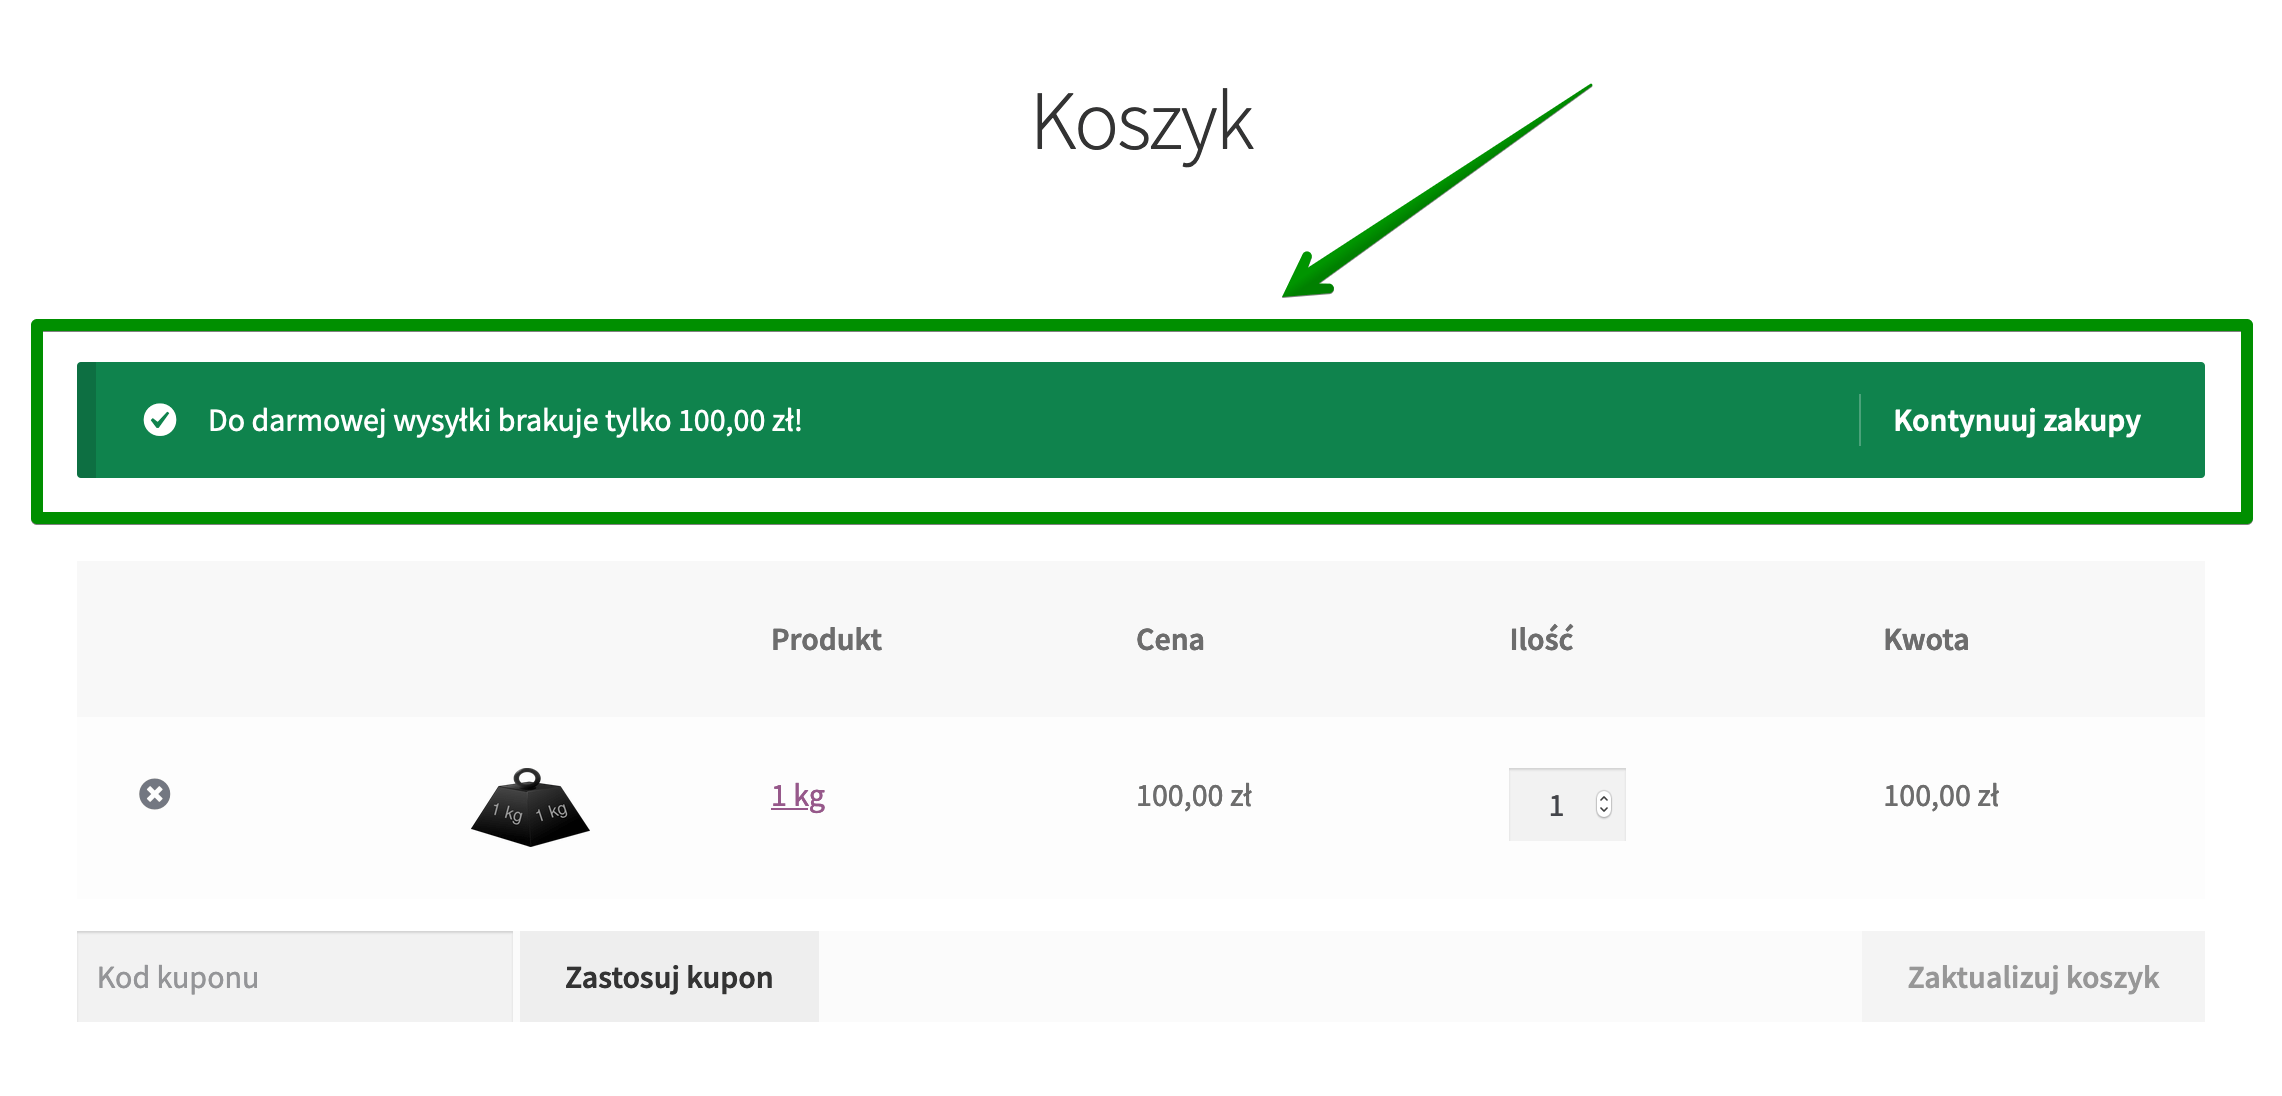2282x1096 pixels.
Task: Decrease quantity with the down arrow
Action: pos(1604,811)
